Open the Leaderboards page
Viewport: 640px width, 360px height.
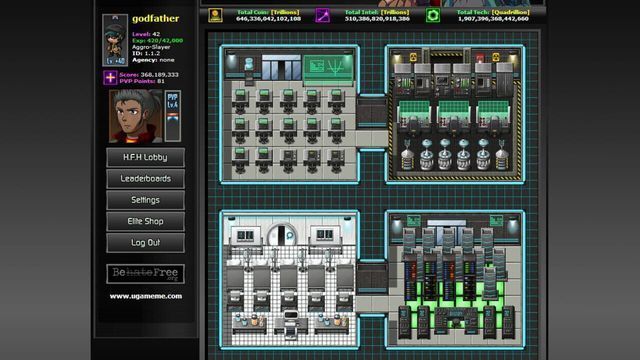145,179
